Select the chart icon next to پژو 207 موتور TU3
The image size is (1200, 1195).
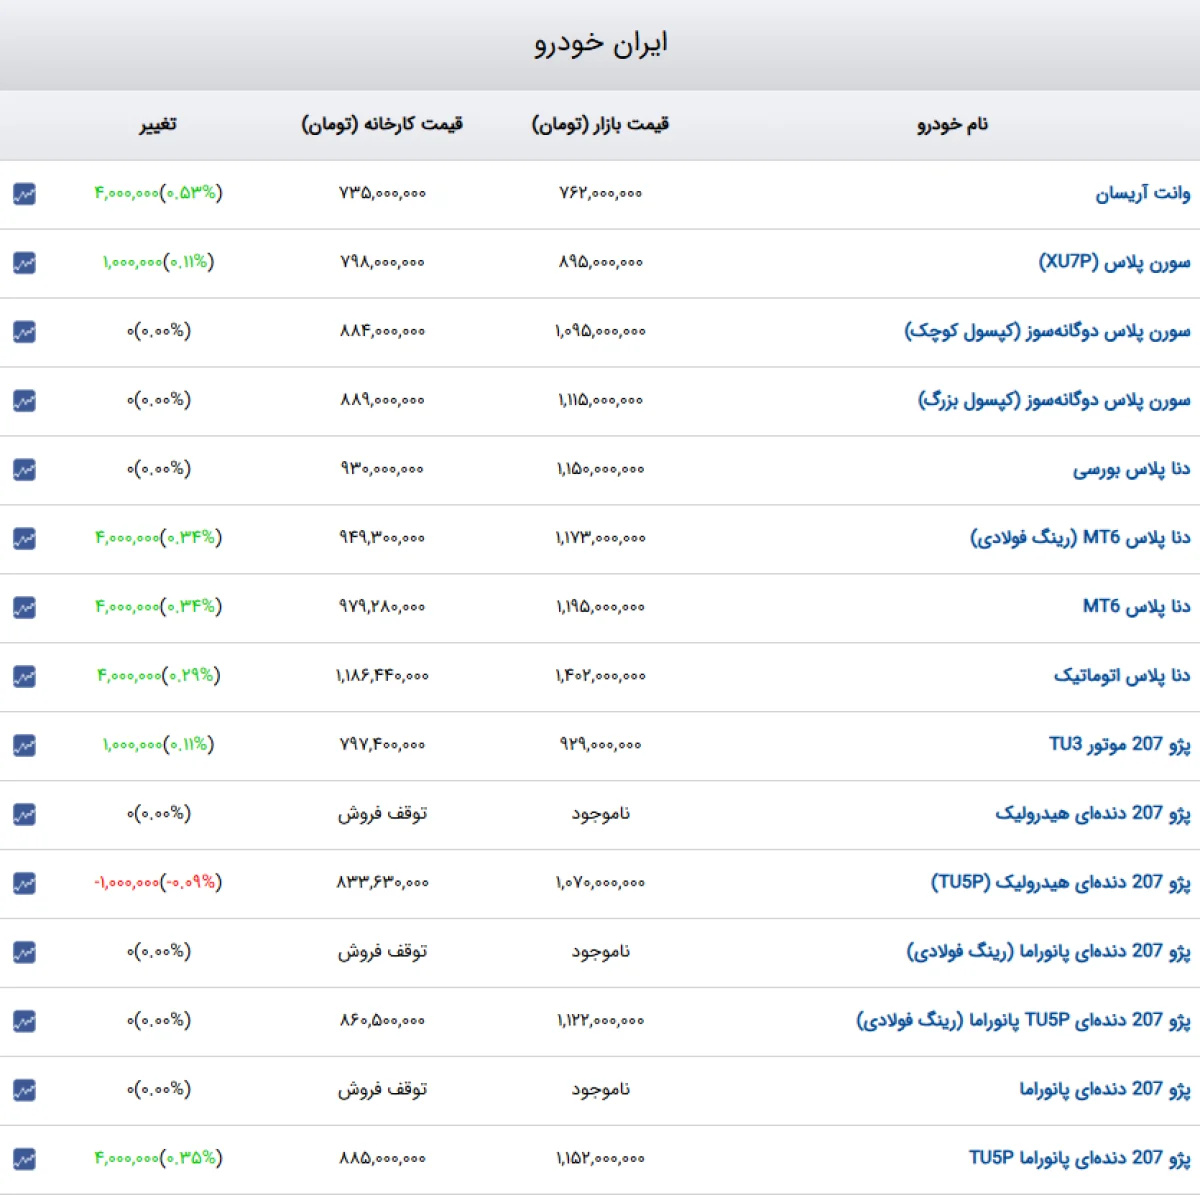[x=25, y=744]
